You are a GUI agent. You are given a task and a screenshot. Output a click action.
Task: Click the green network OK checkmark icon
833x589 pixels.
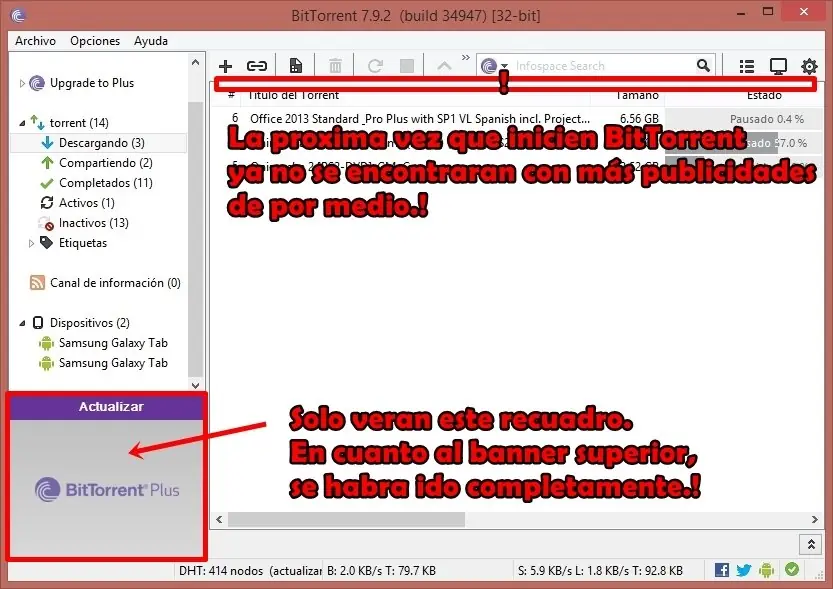[792, 569]
